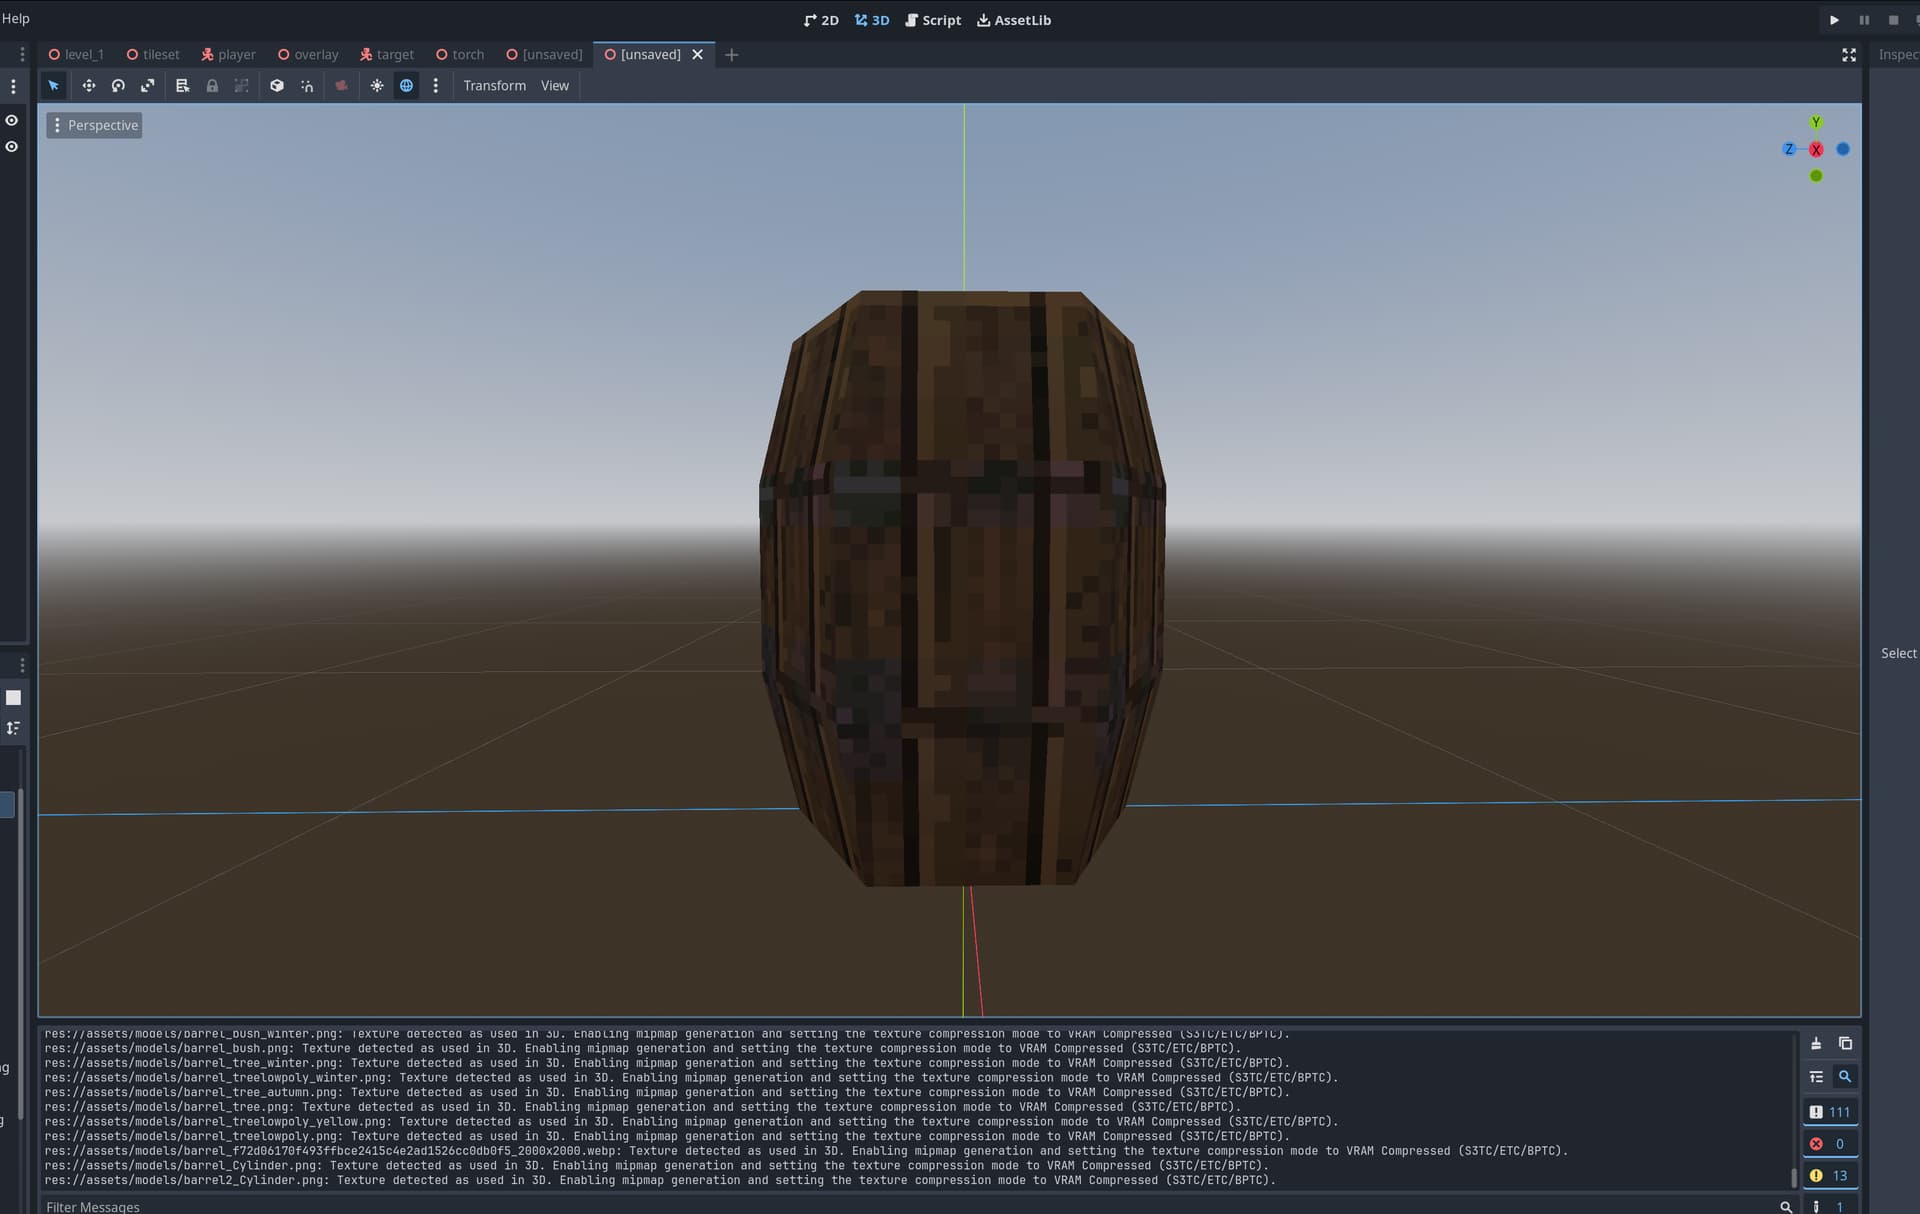The image size is (1920, 1214).
Task: Open the Inspector dock tab
Action: coord(1898,55)
